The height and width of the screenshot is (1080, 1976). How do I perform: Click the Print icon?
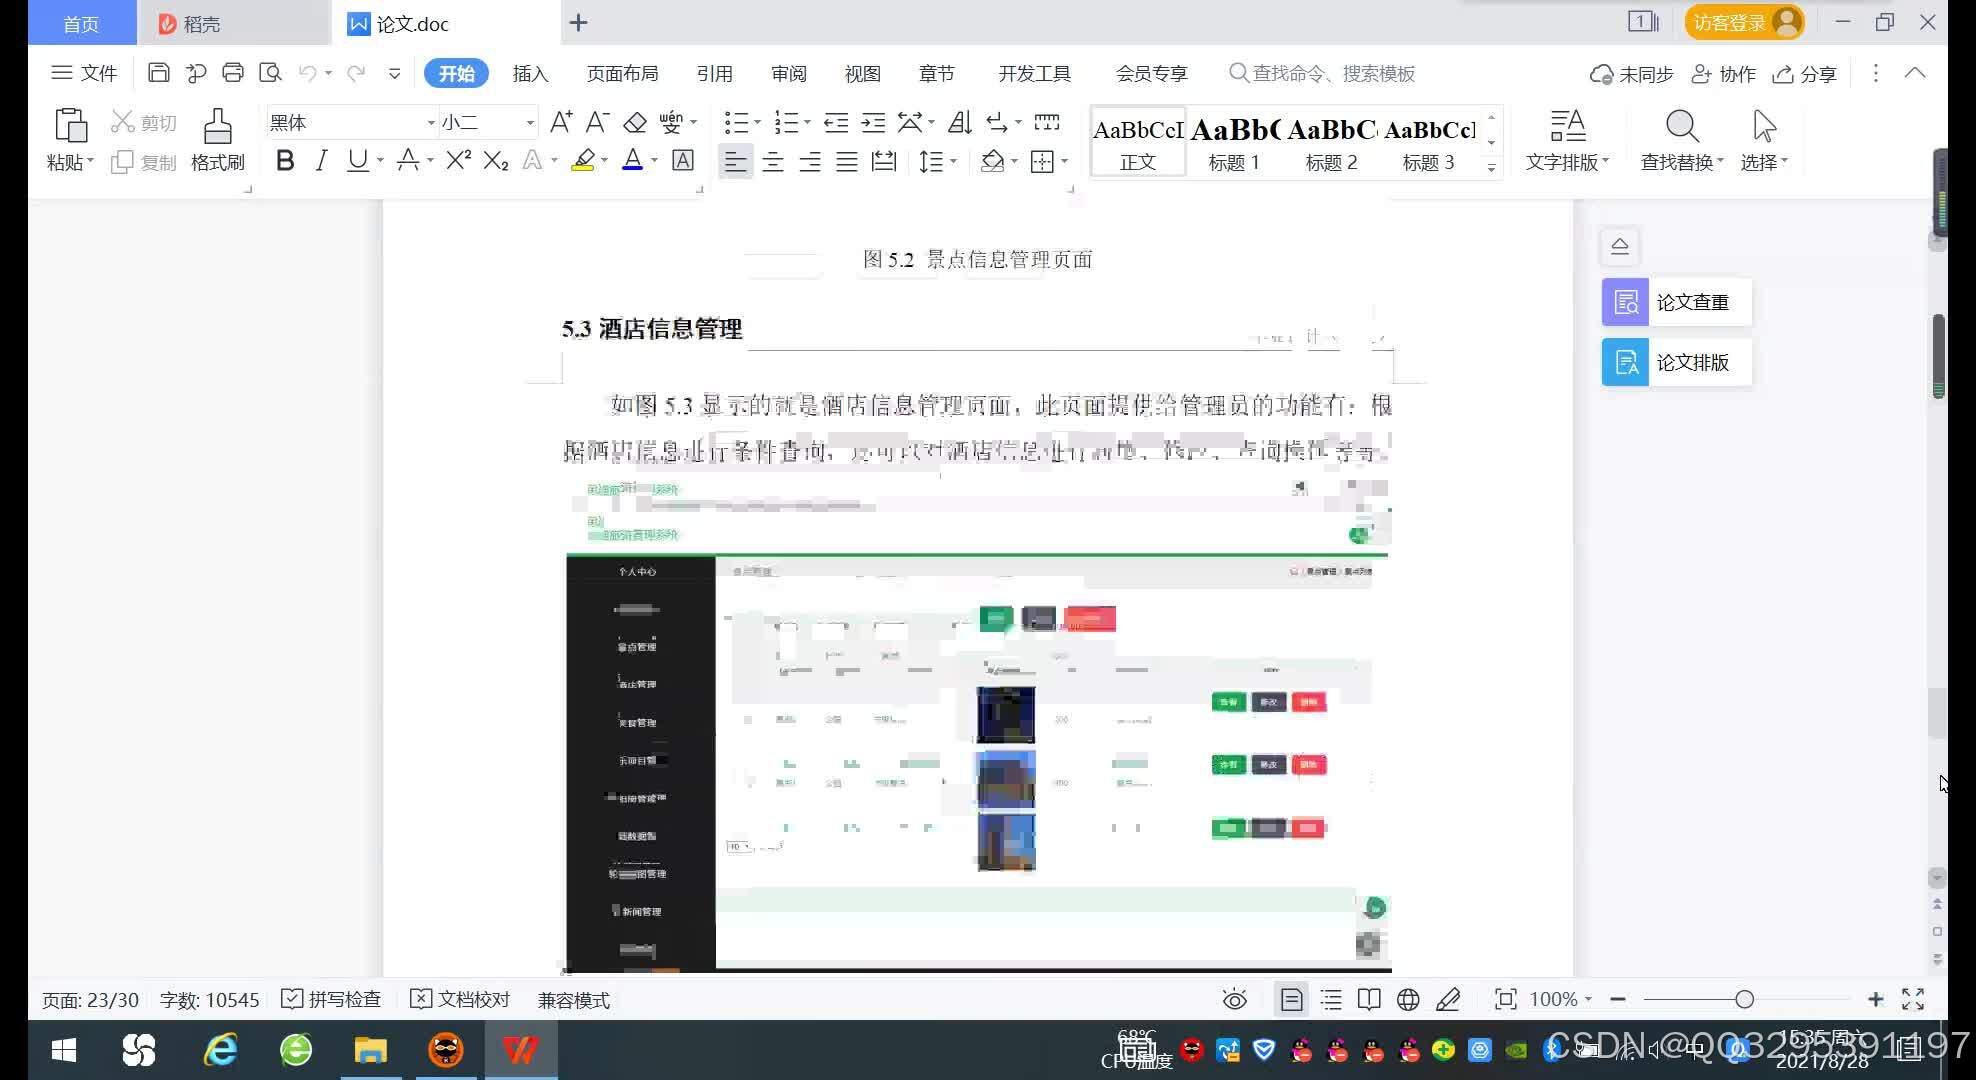(233, 72)
